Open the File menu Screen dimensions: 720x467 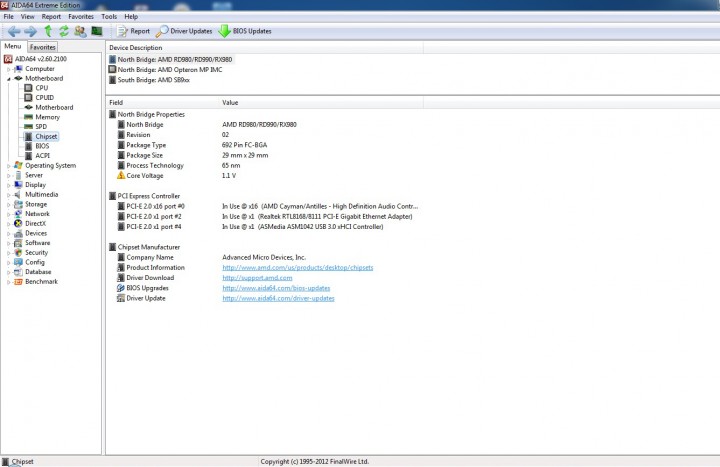click(8, 17)
